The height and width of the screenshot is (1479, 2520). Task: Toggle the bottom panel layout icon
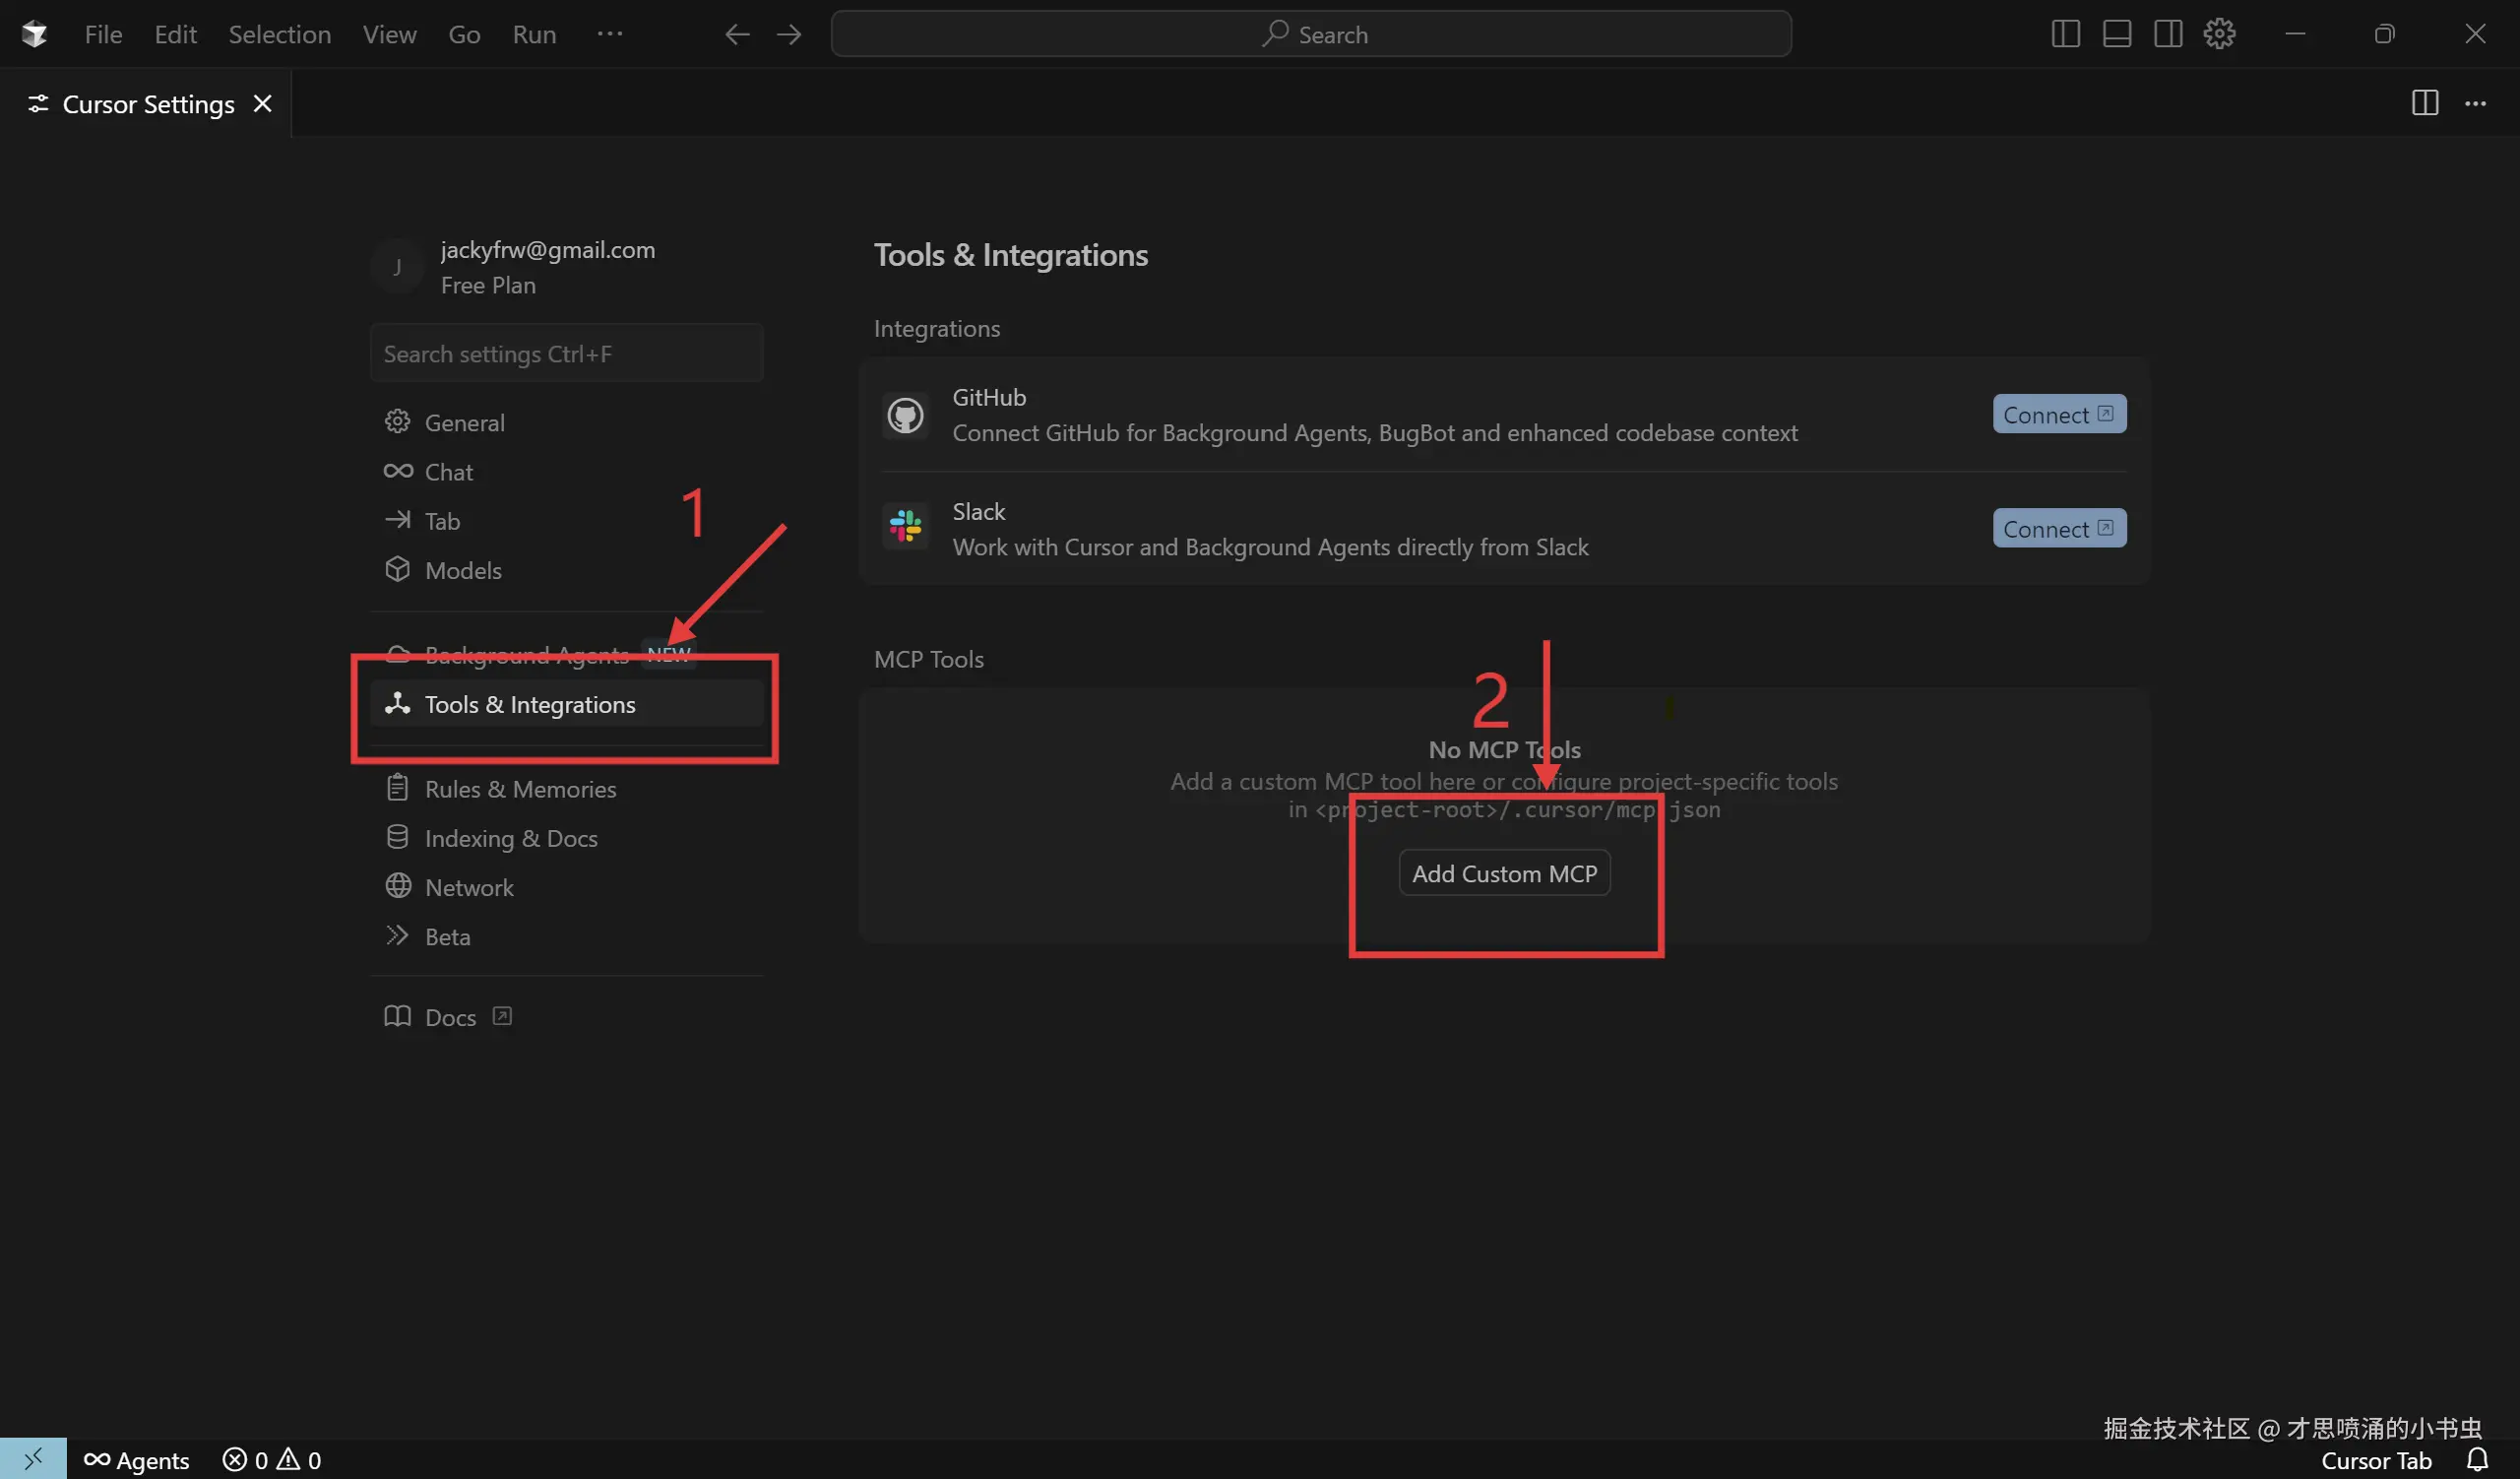pyautogui.click(x=2116, y=34)
